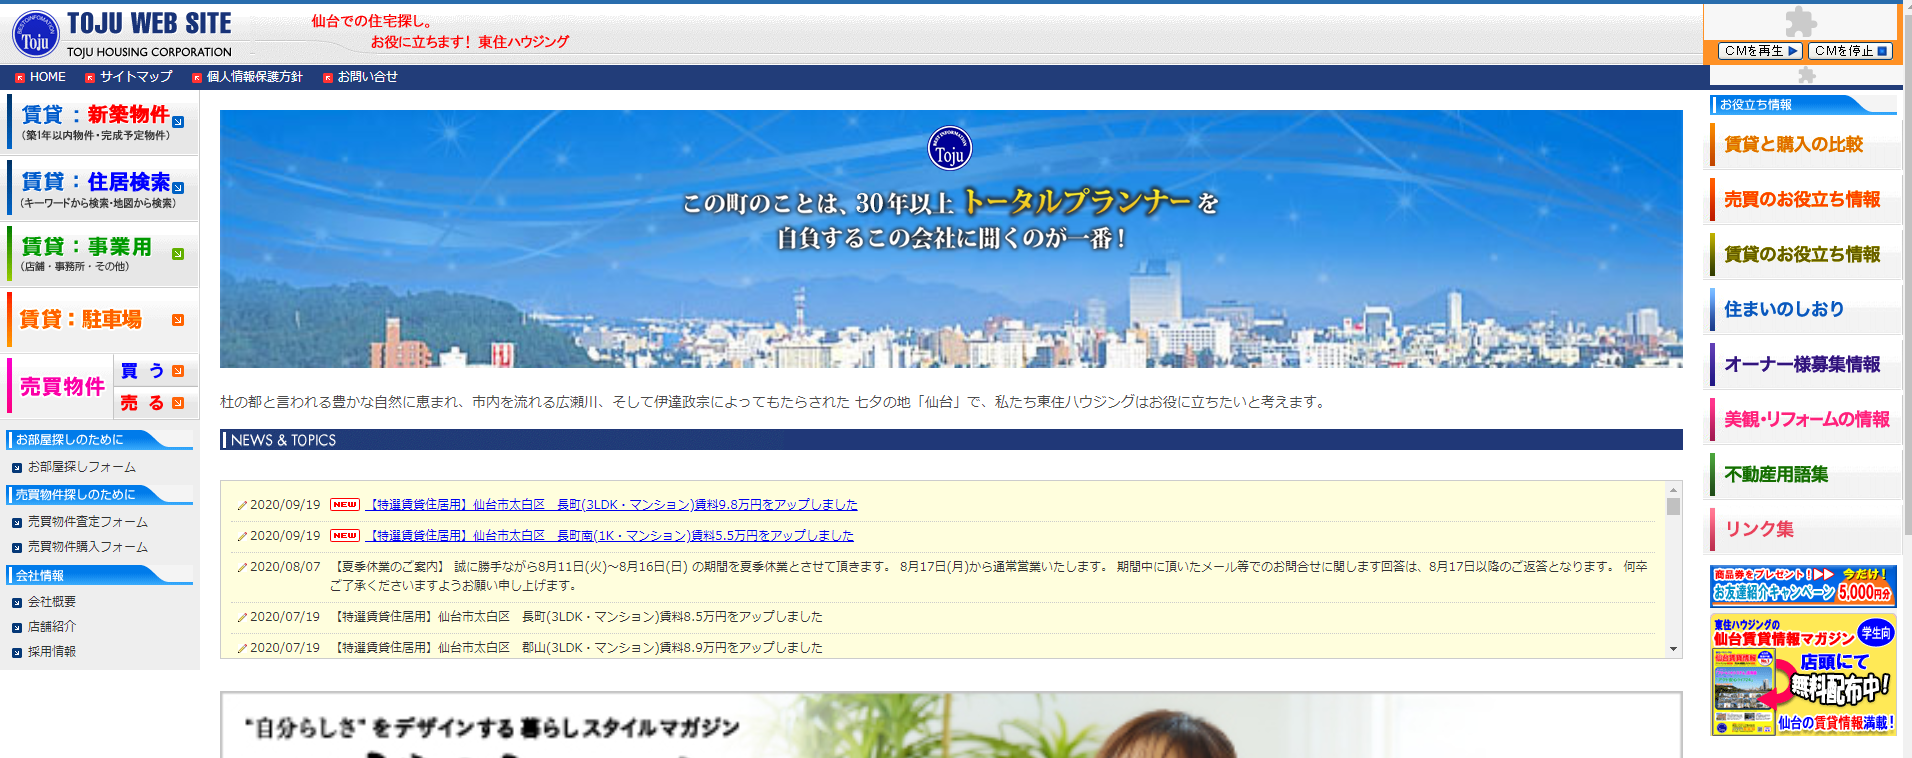Click the 暮らしスタイルマガジン banner

(951, 725)
